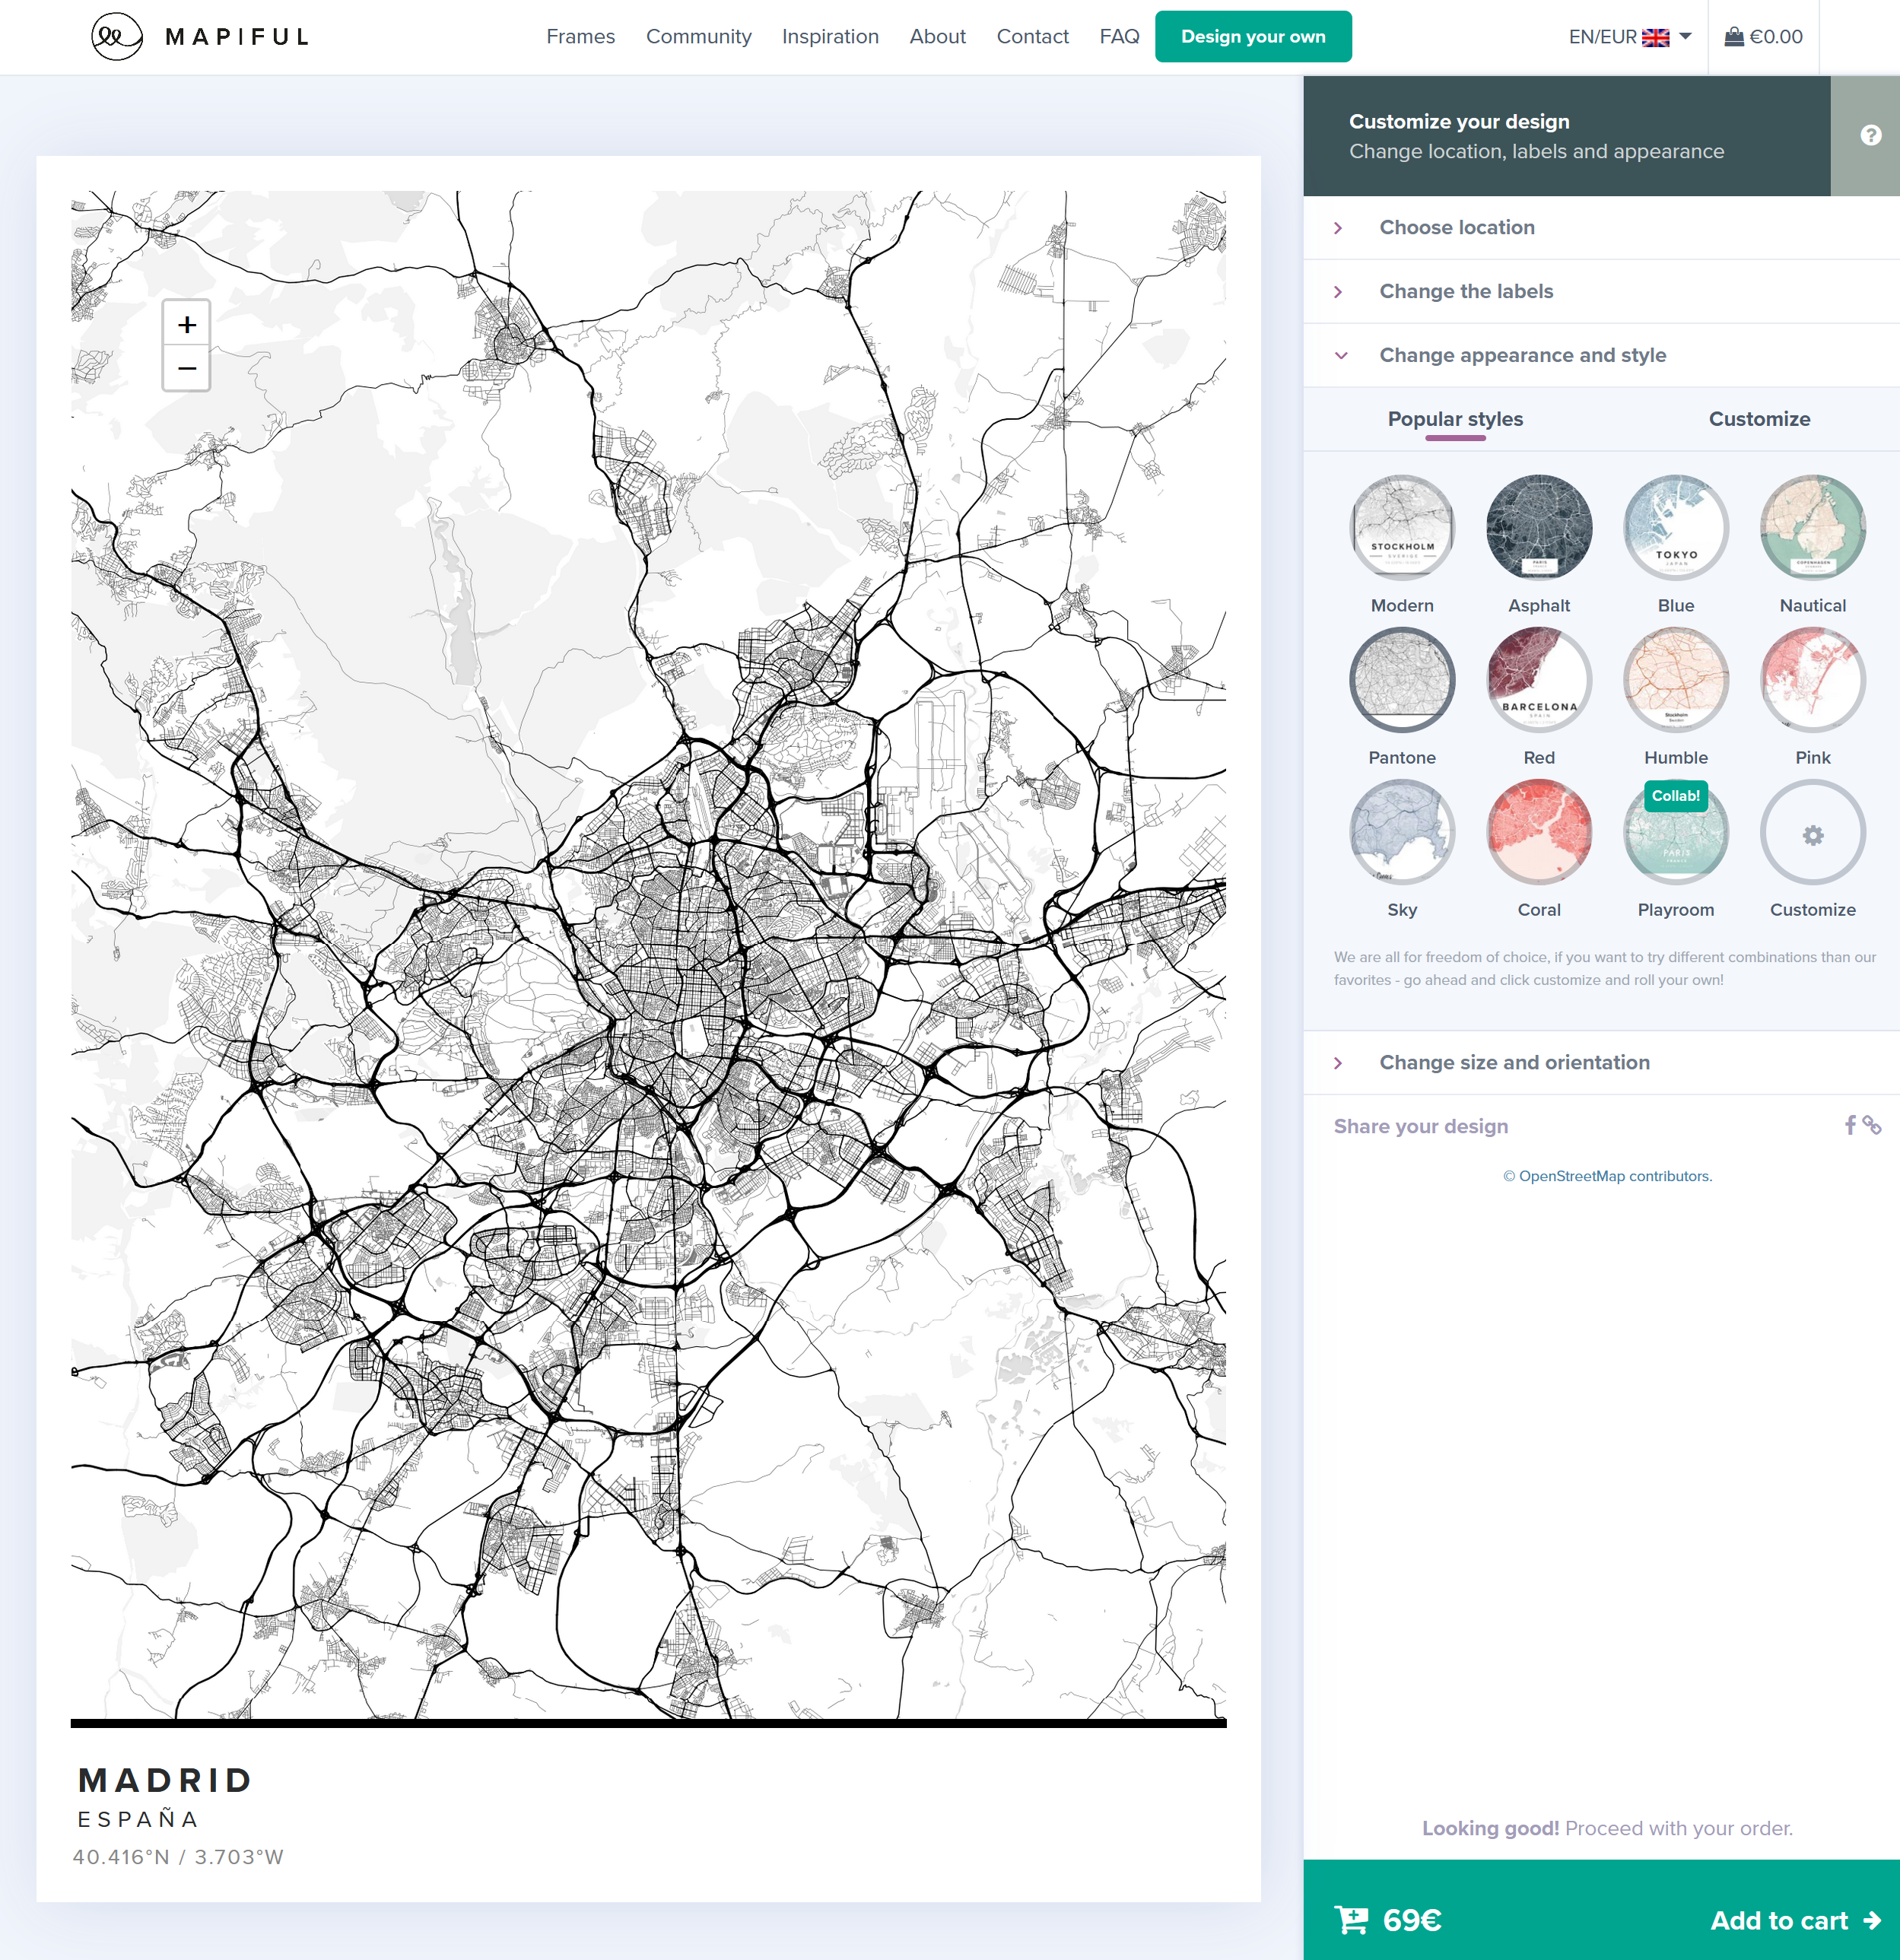Expand the Choose location section
The image size is (1900, 1960).
point(1456,228)
